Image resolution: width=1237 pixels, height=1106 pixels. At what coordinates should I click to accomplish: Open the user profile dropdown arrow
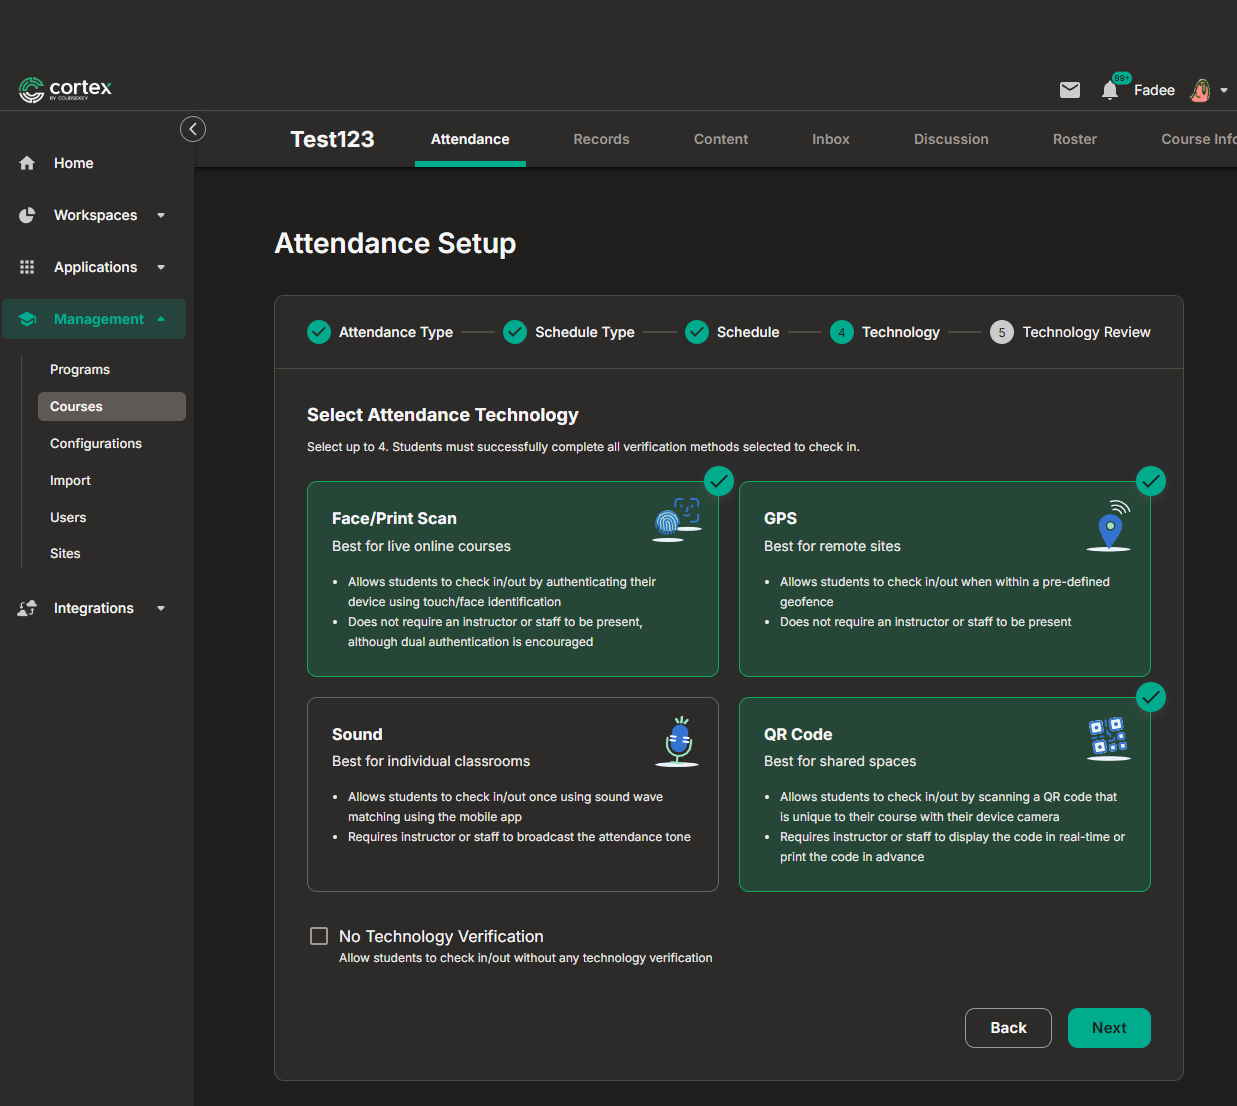[1224, 91]
